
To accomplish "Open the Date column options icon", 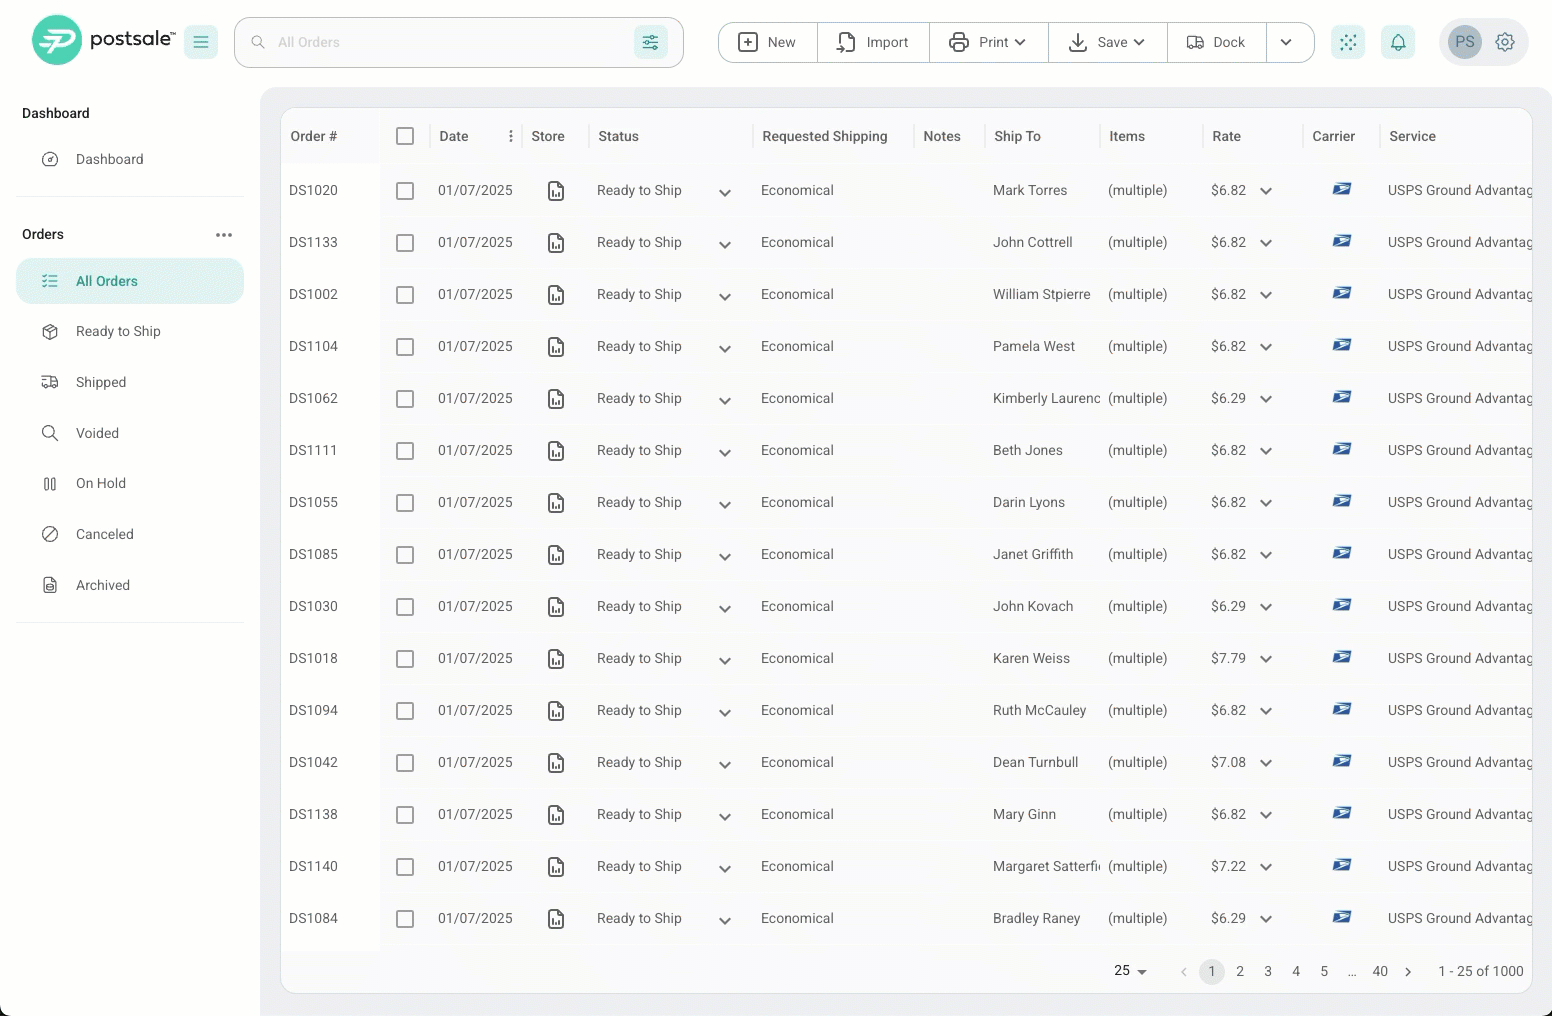I will tap(511, 136).
